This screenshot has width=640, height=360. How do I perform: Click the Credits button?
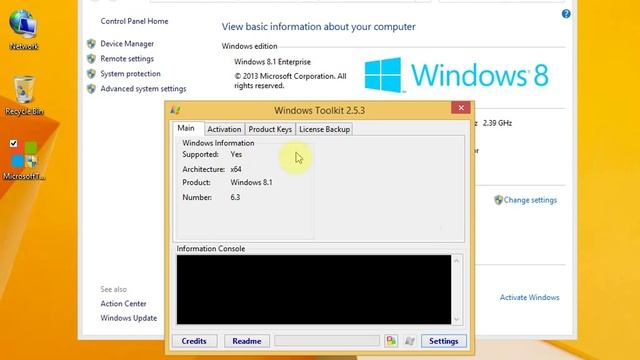click(x=194, y=341)
